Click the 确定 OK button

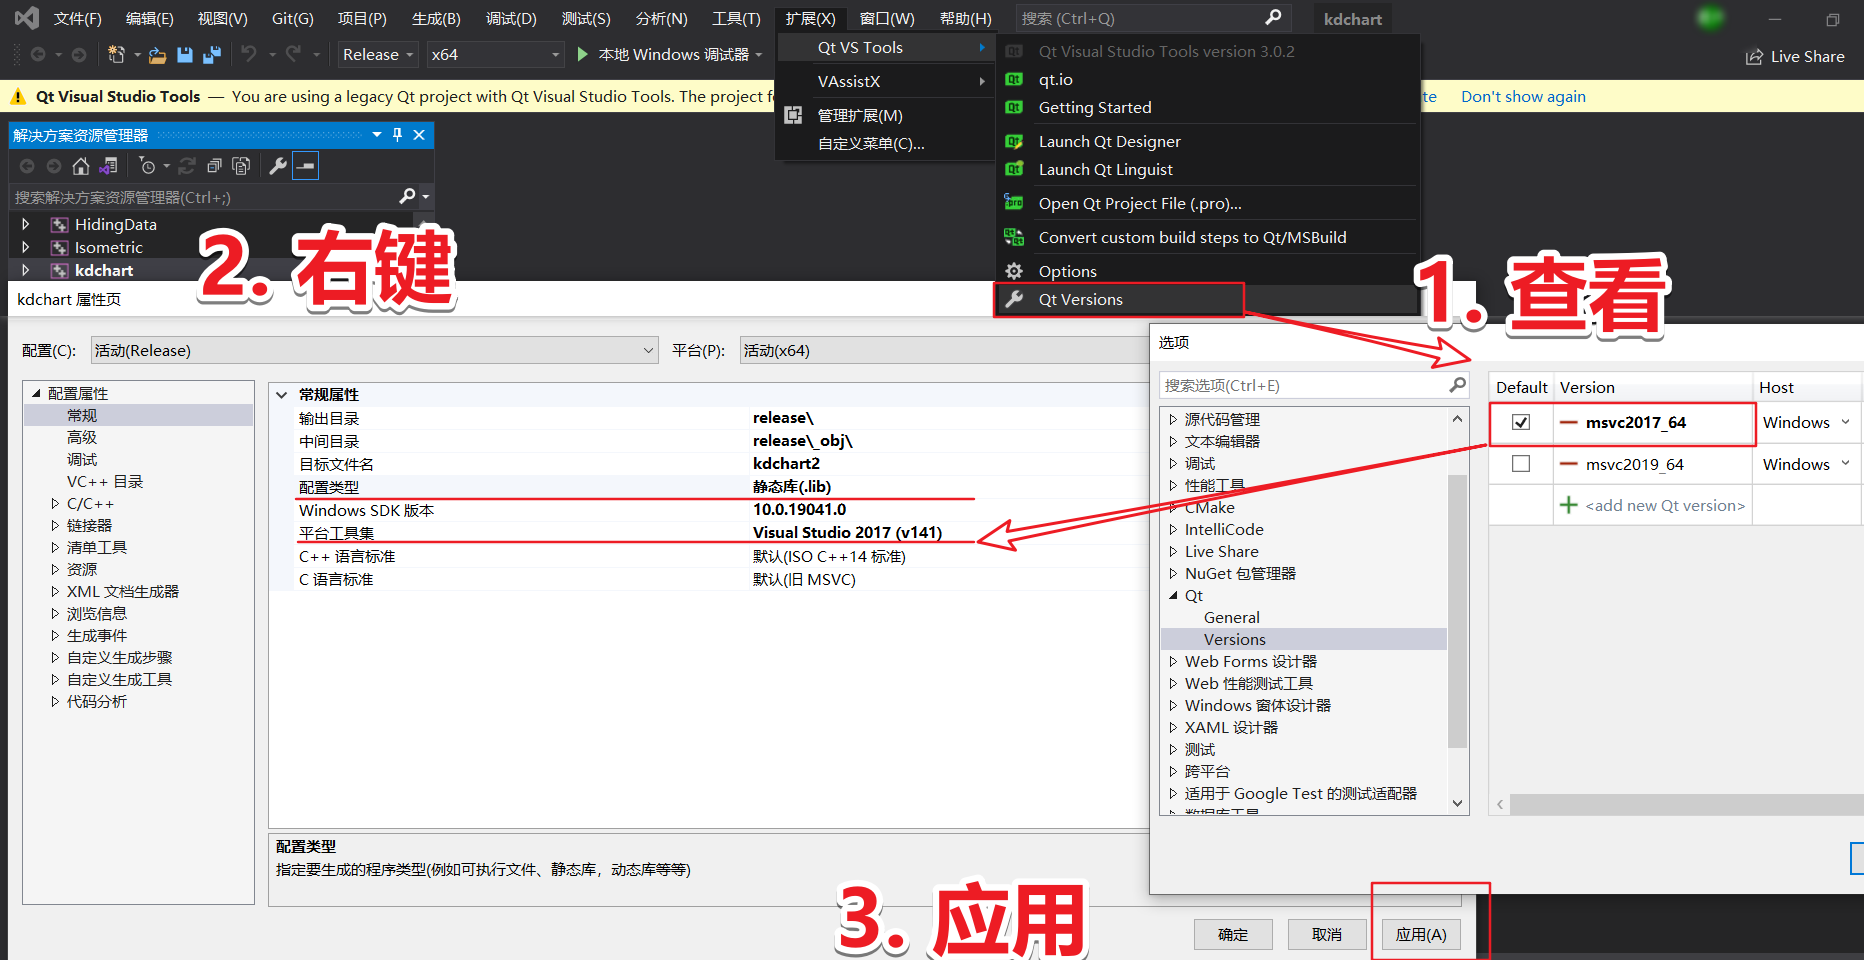pos(1233,934)
